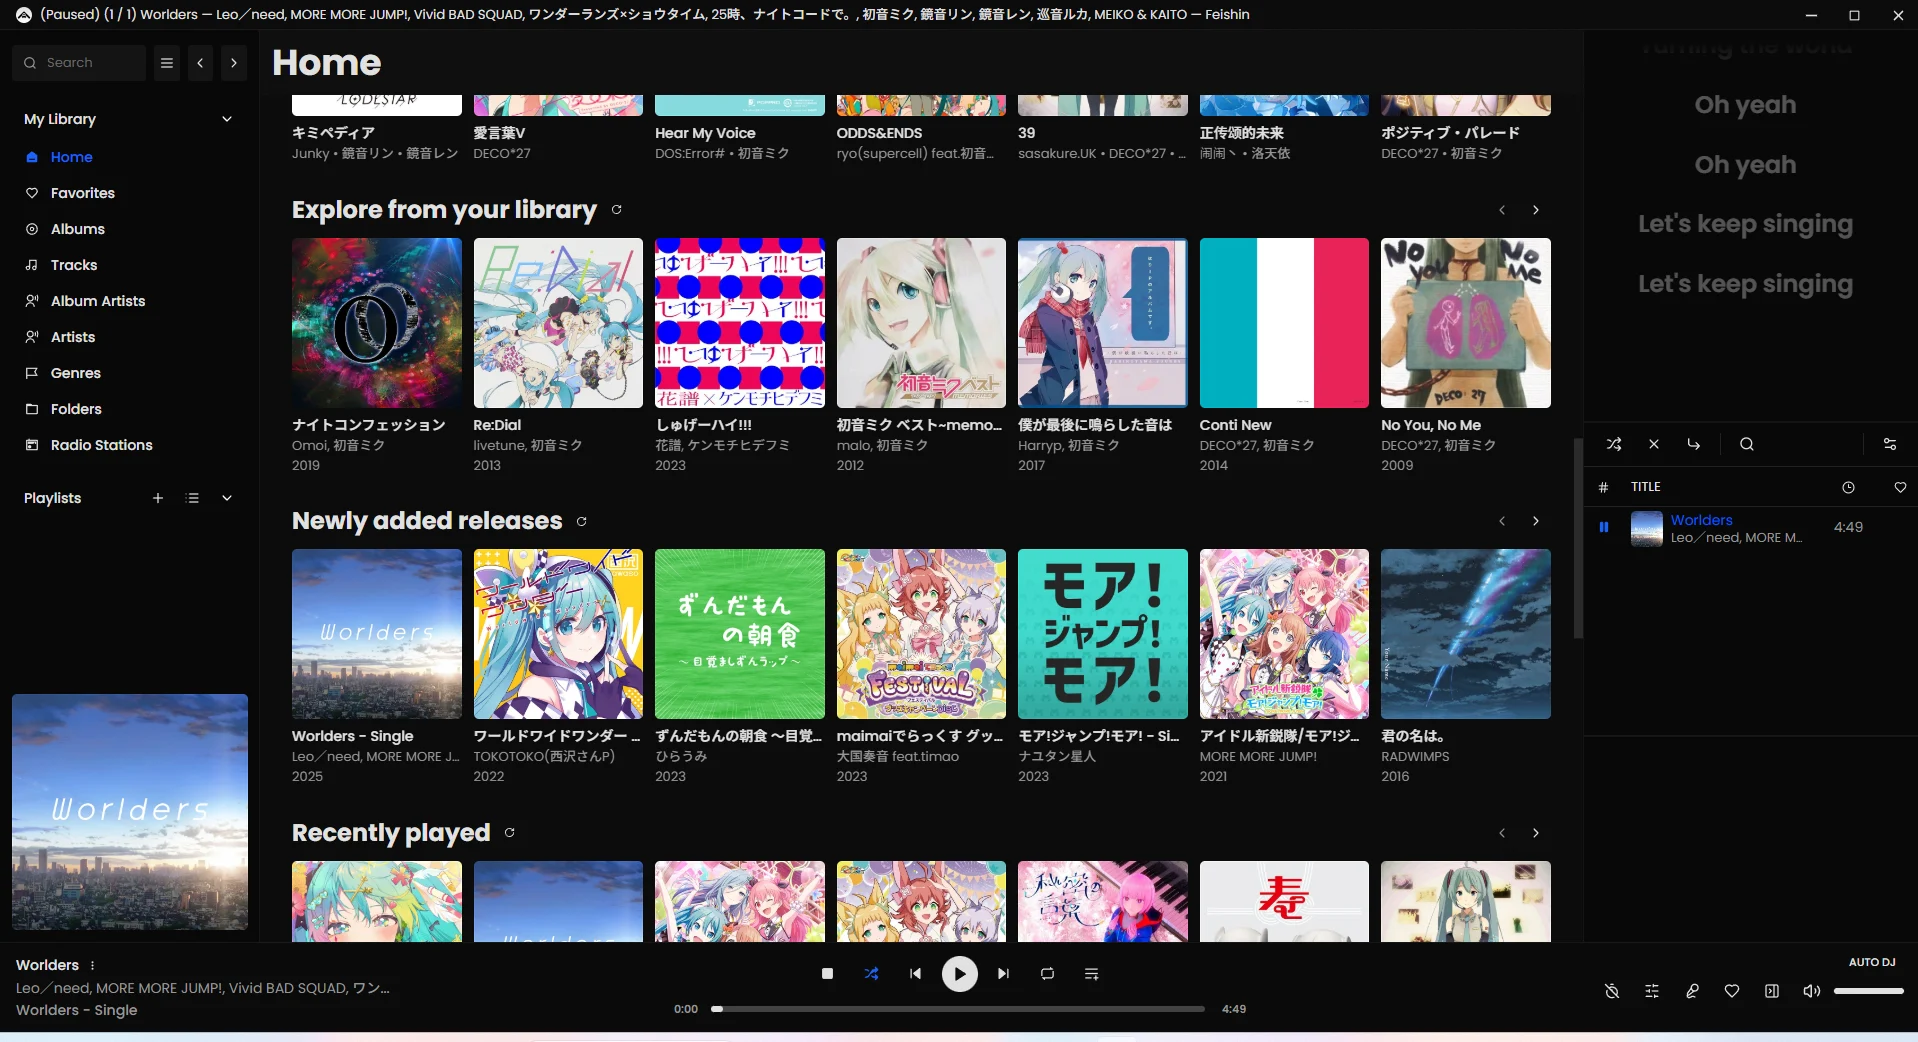
Task: Refresh the Recently played section
Action: point(510,833)
